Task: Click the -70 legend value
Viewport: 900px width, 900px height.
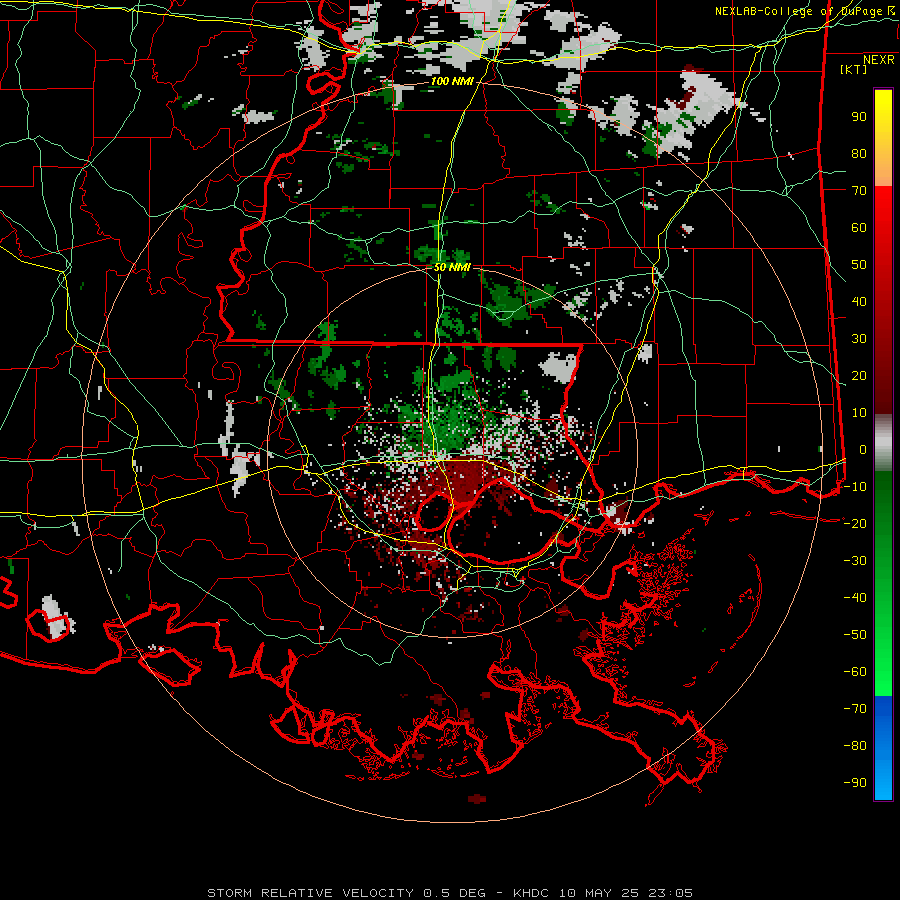Action: pyautogui.click(x=855, y=709)
